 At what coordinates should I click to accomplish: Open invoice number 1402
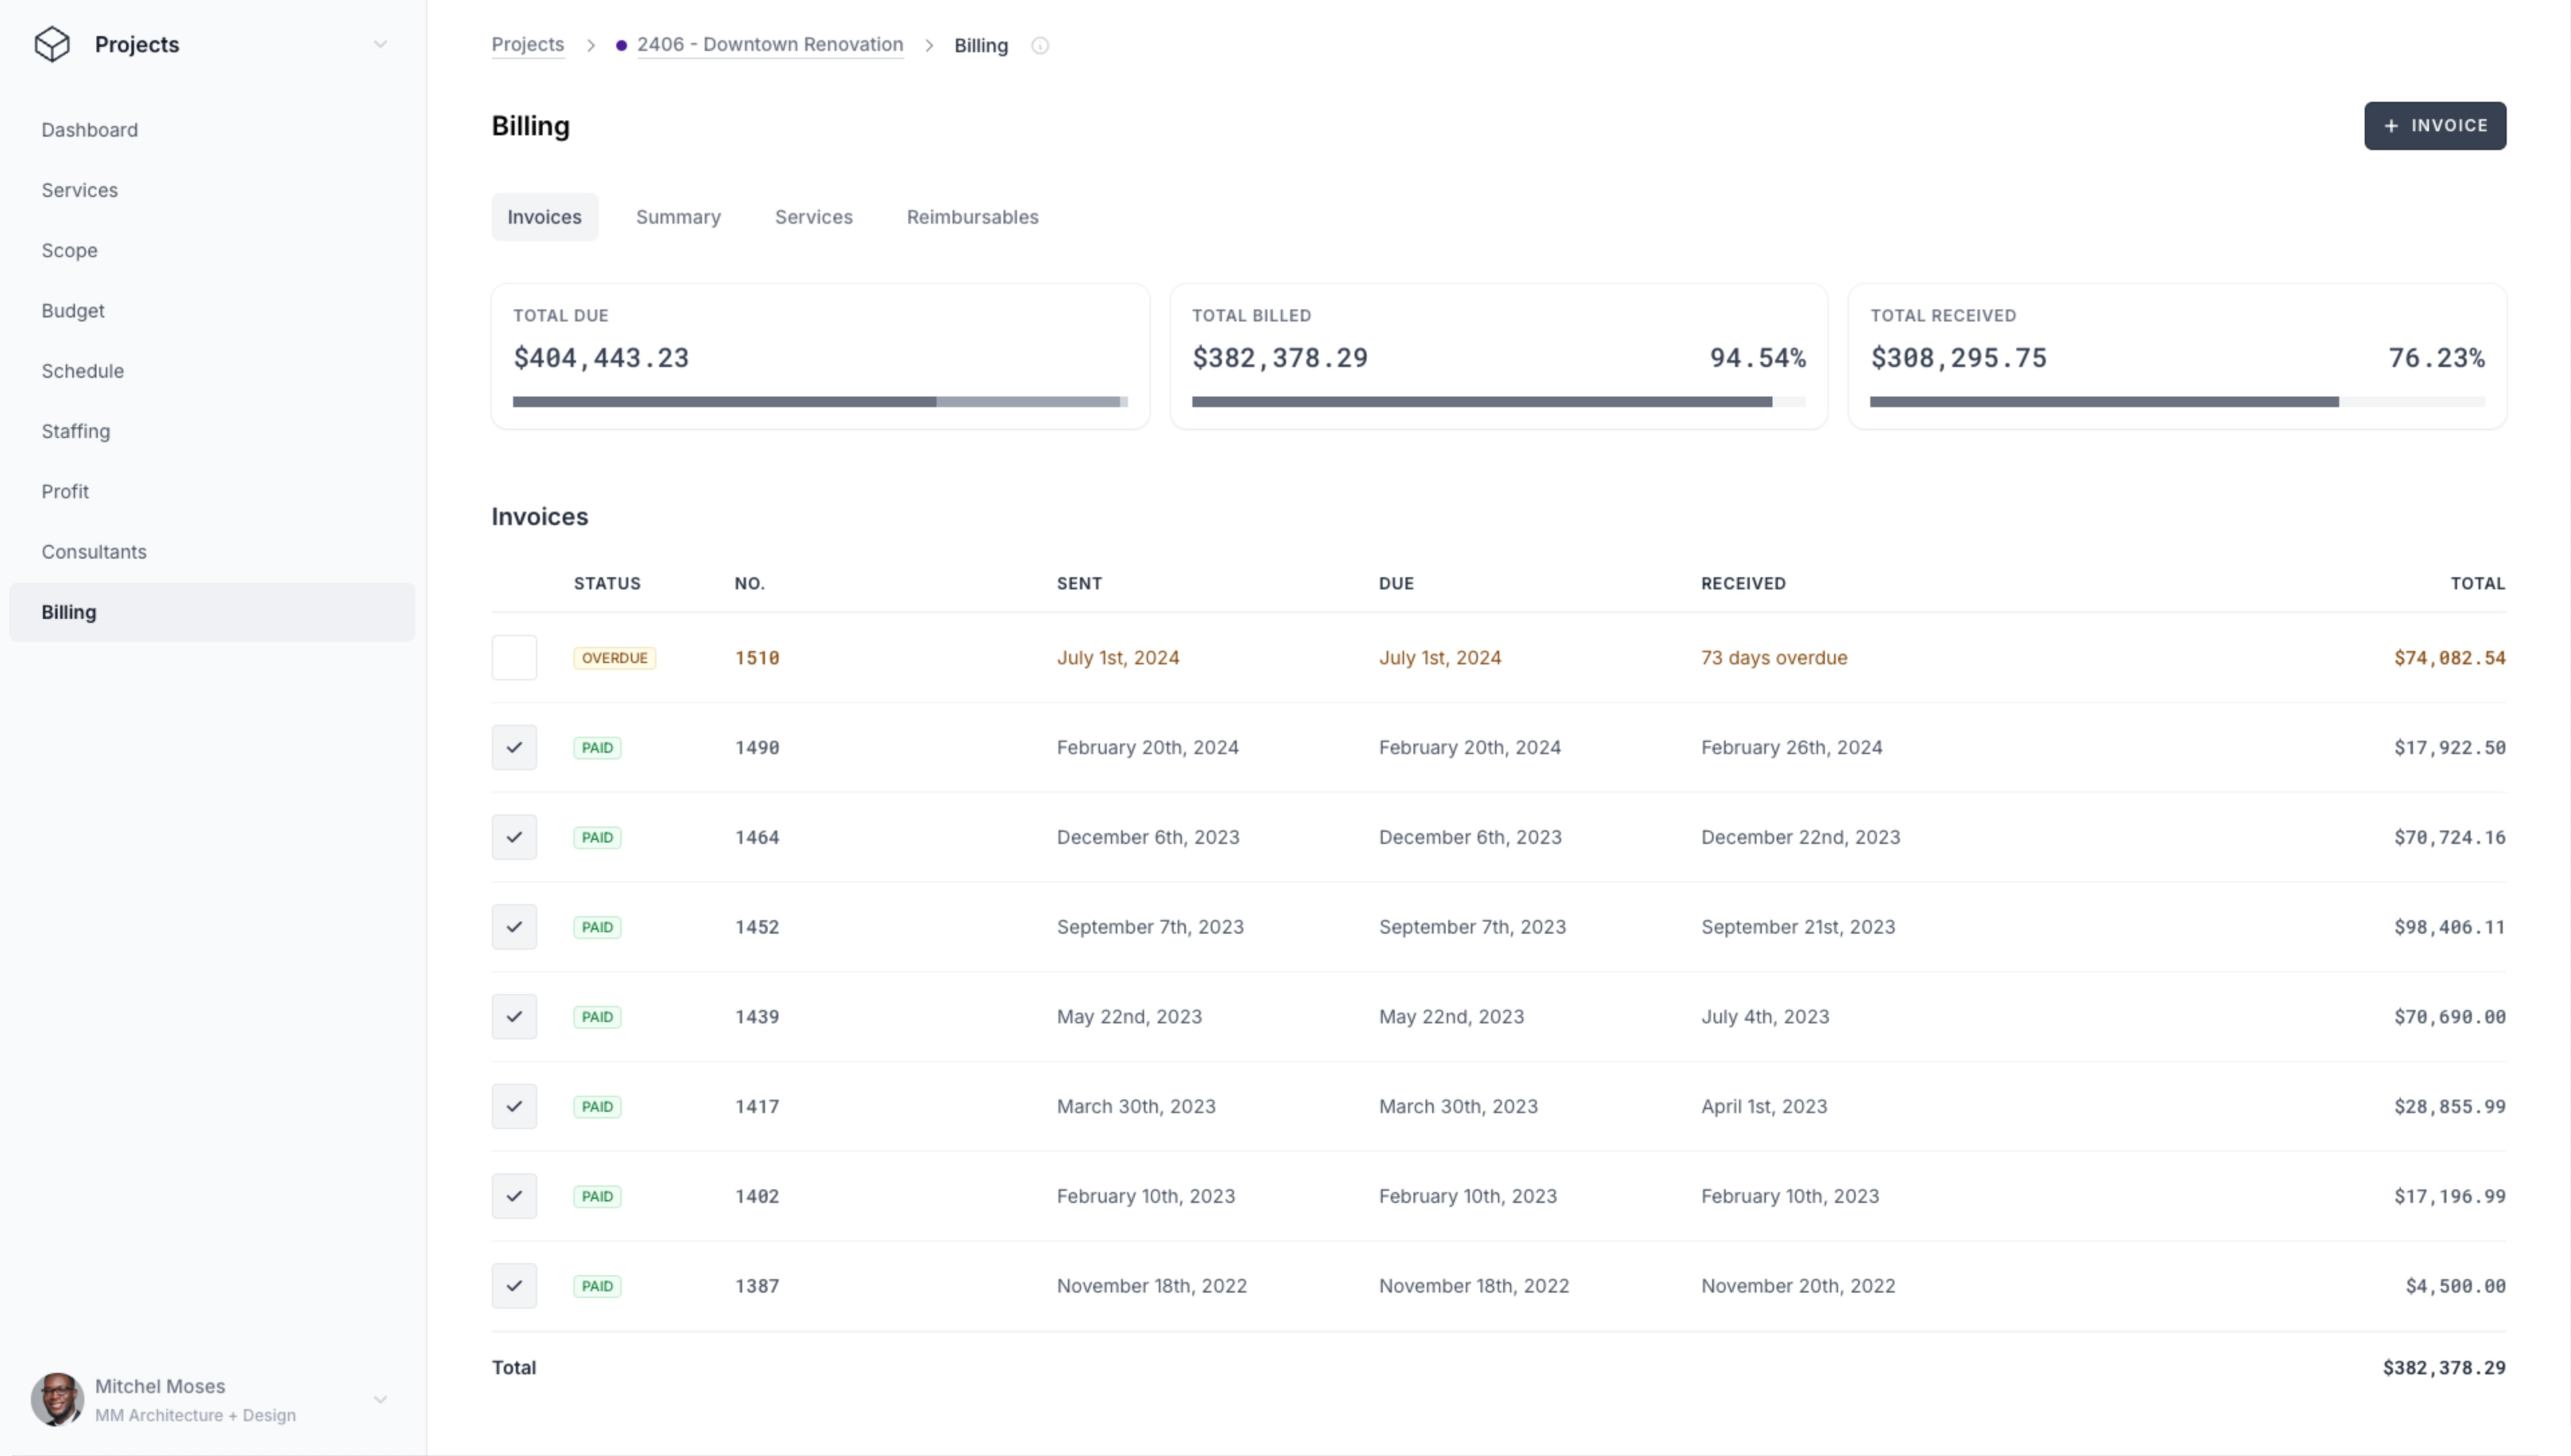click(757, 1196)
